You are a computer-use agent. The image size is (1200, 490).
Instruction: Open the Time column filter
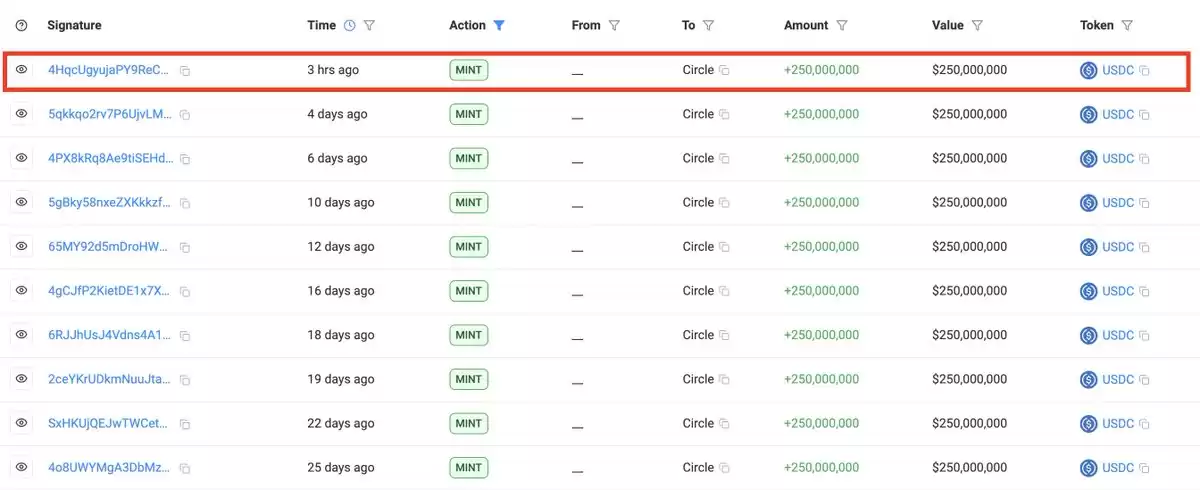click(x=369, y=26)
